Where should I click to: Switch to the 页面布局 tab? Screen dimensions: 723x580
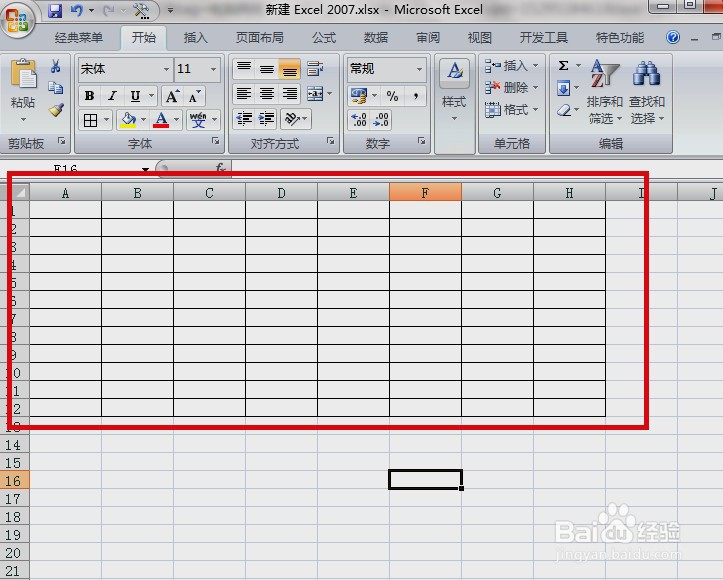(260, 37)
